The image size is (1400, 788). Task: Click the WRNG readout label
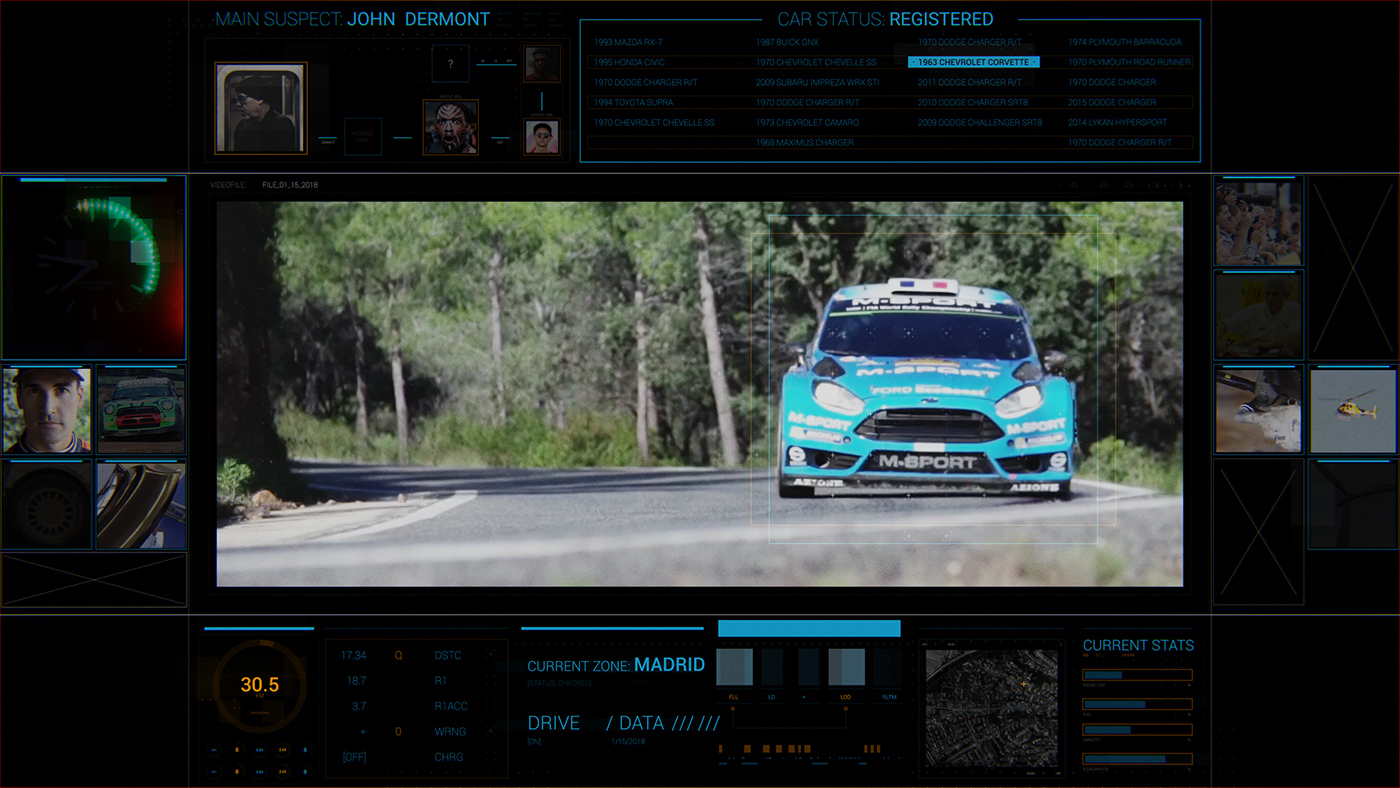point(450,731)
